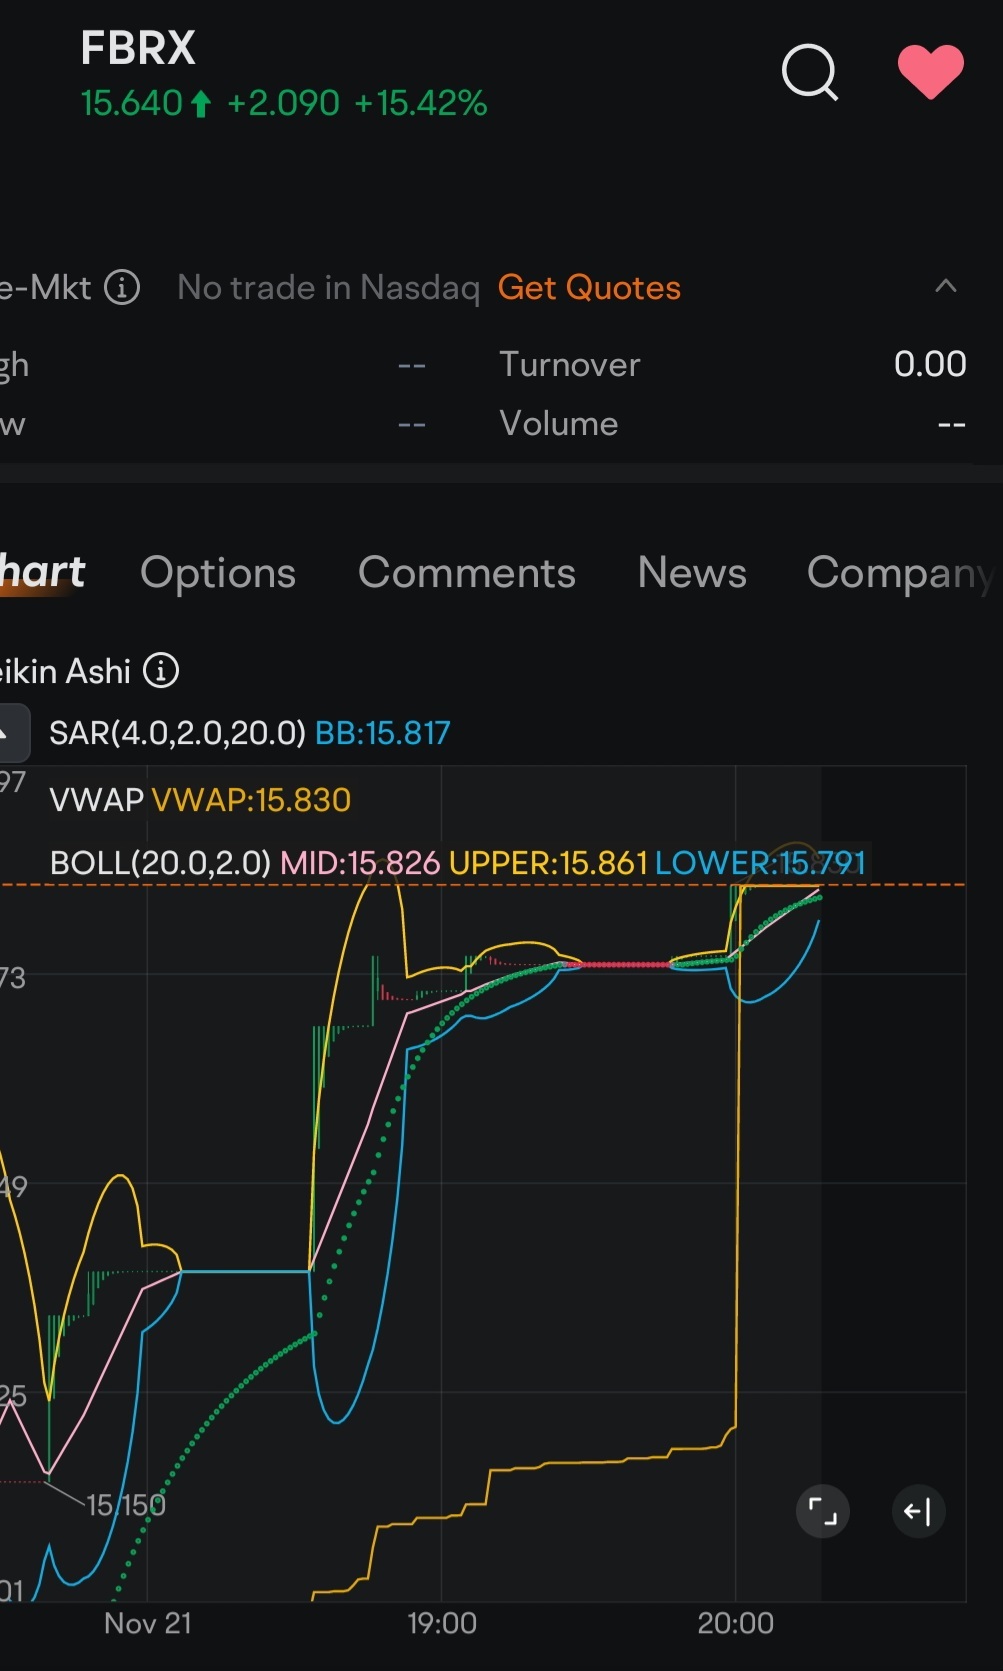
Task: Tap the UPPER:15.861 value
Action: tap(548, 862)
